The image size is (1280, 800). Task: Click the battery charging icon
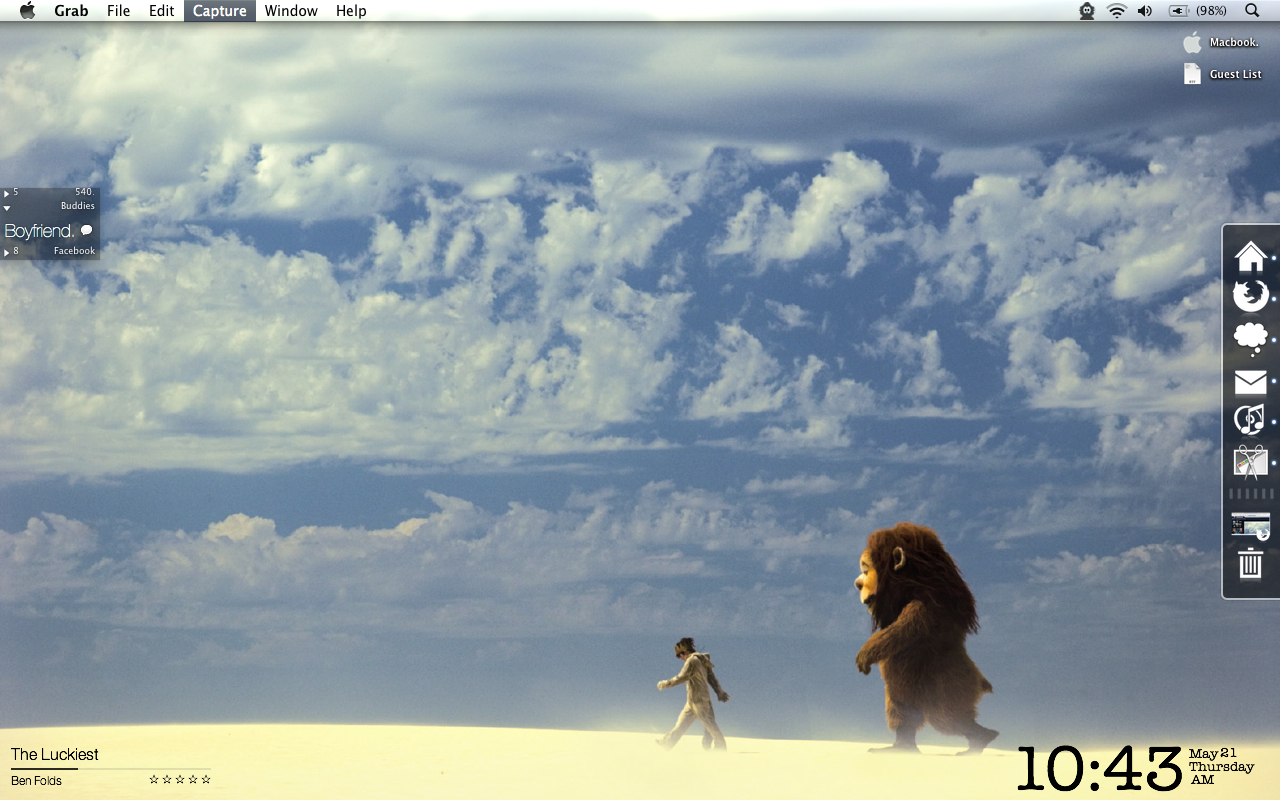(x=1179, y=11)
